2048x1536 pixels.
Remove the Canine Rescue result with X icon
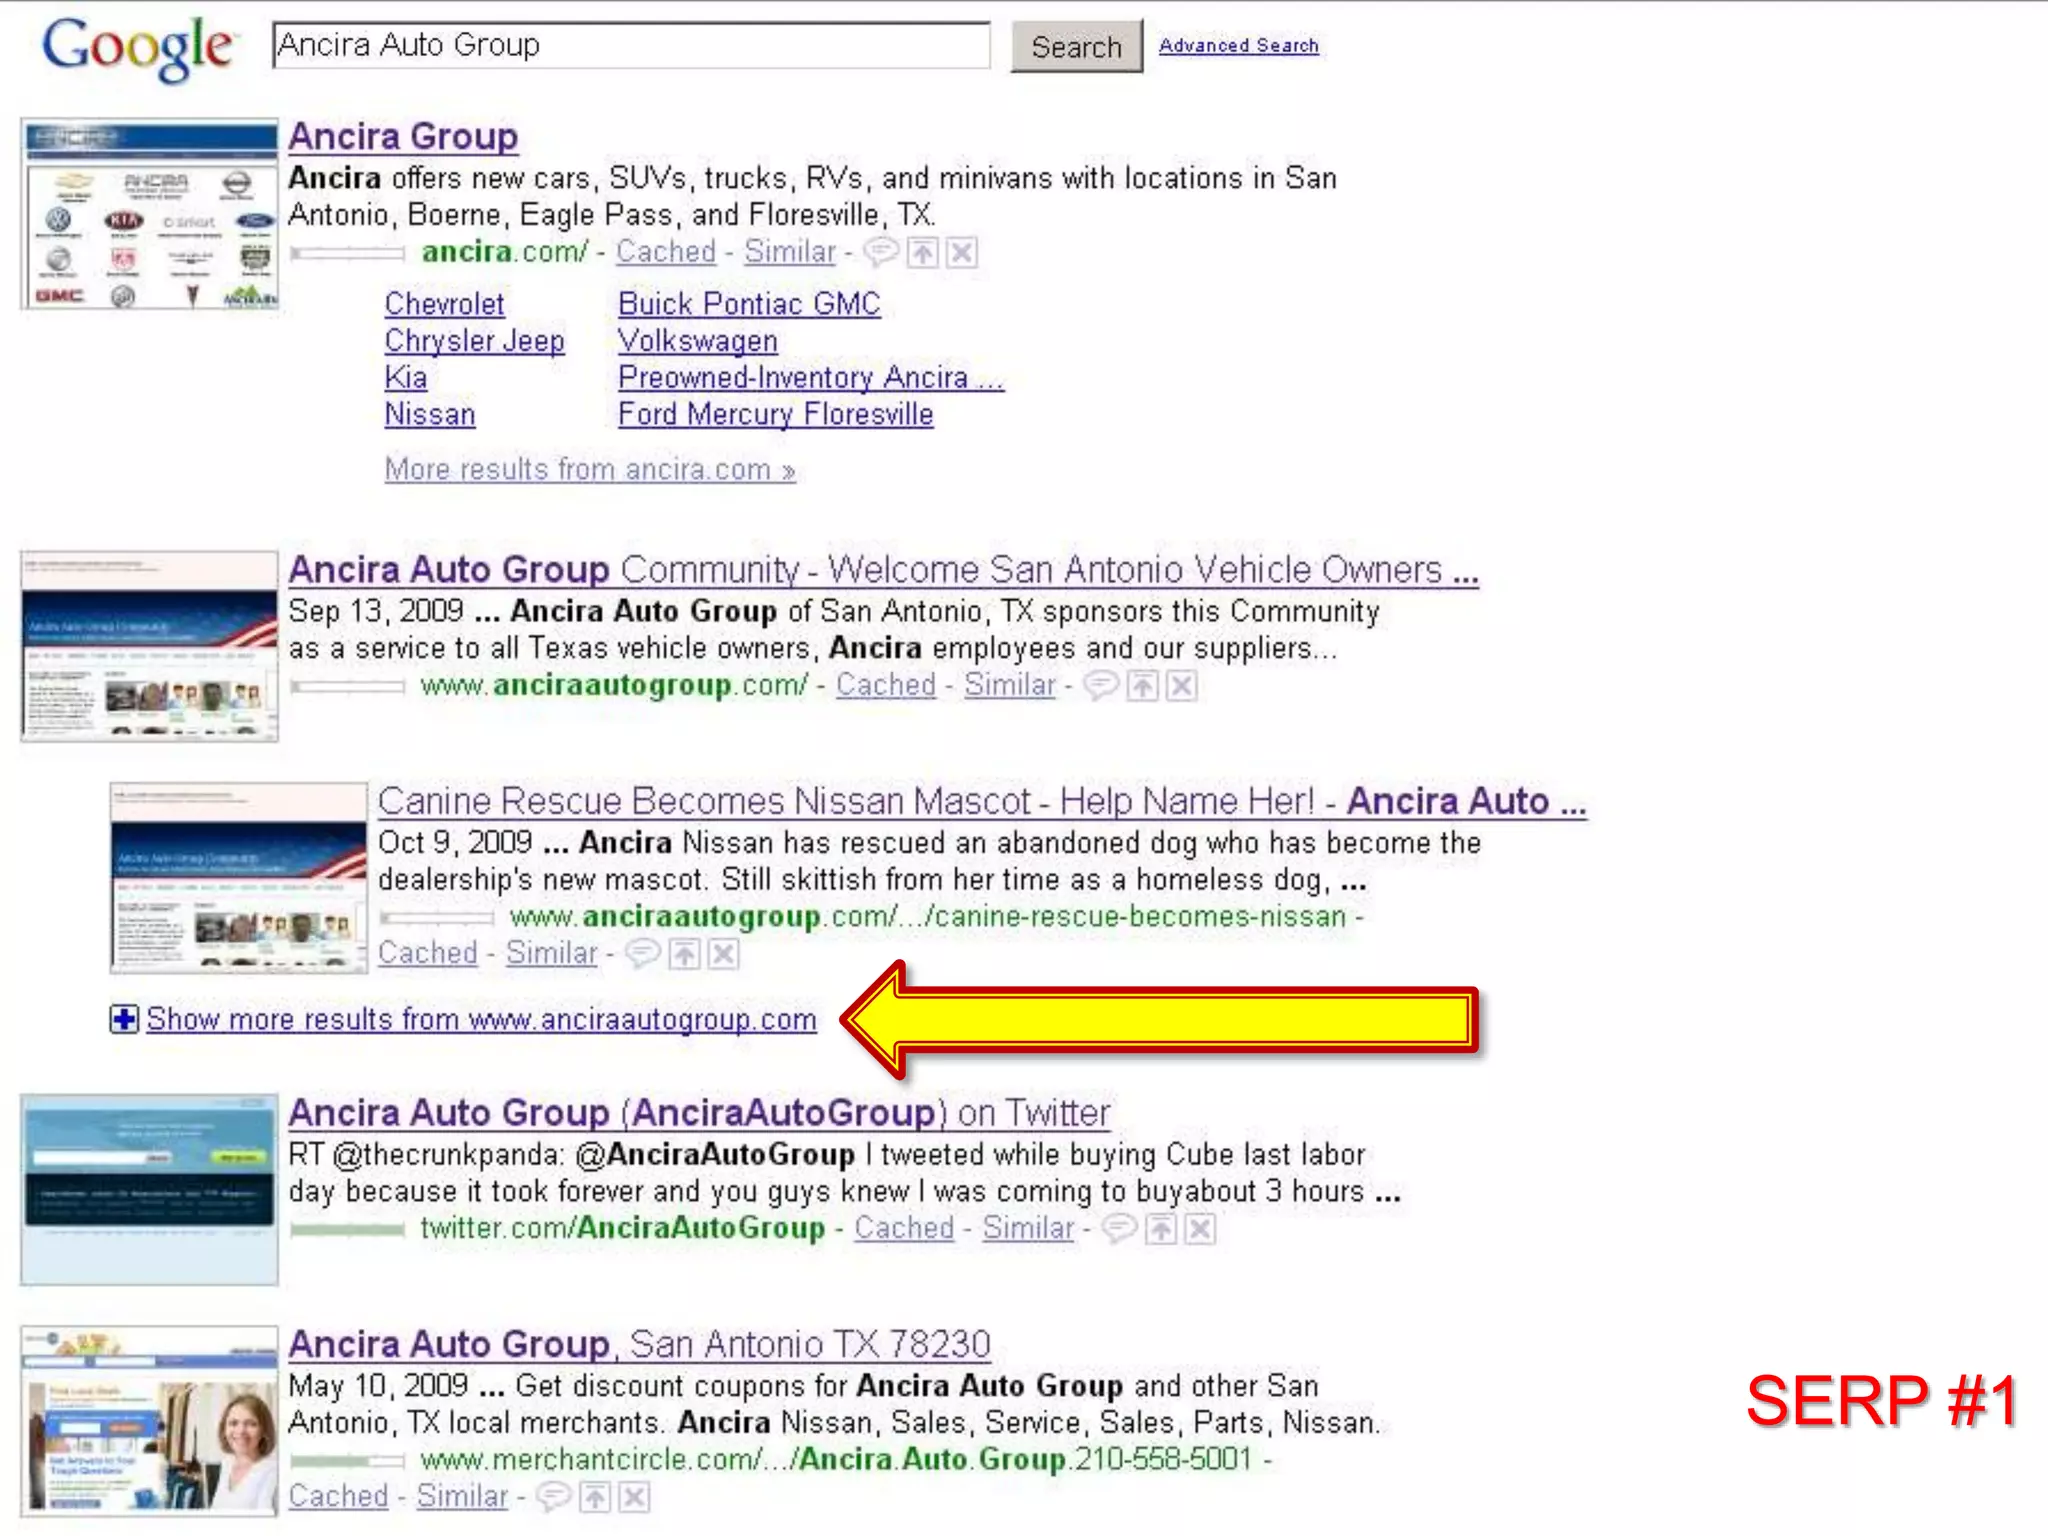coord(723,953)
